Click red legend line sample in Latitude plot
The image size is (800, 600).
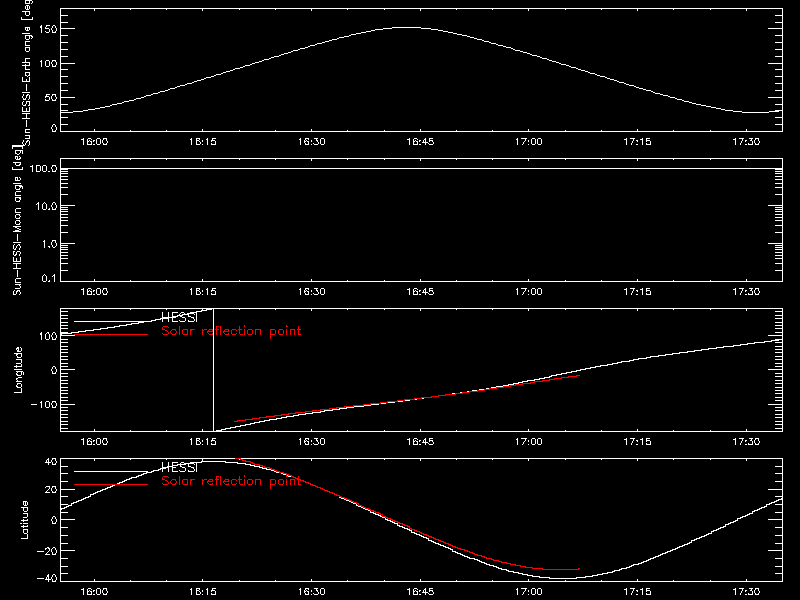pos(111,485)
